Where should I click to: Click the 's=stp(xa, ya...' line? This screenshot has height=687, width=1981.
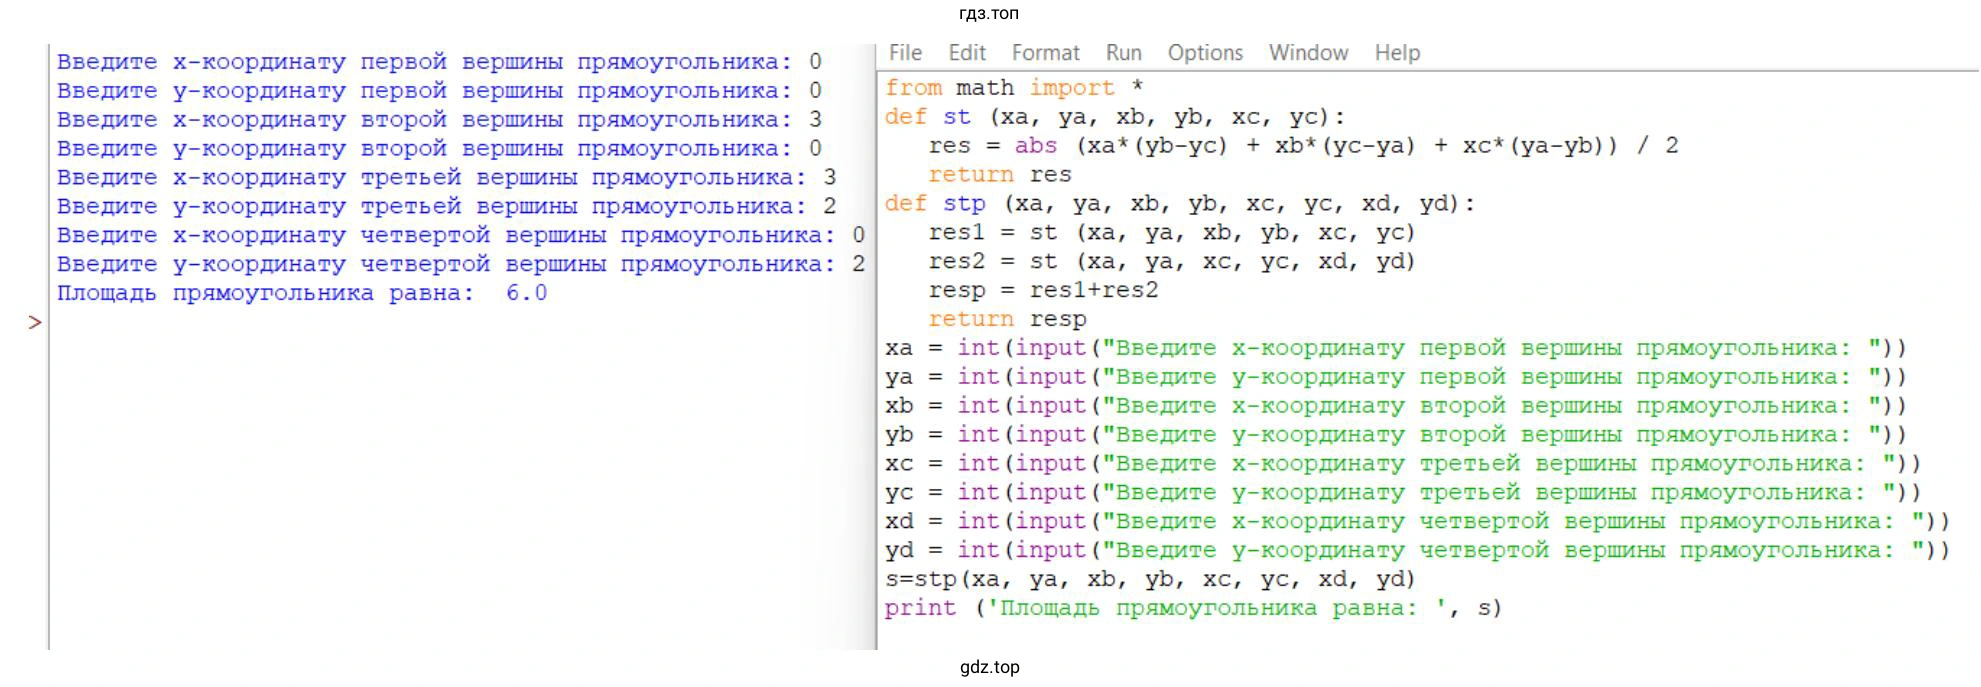click(1150, 580)
